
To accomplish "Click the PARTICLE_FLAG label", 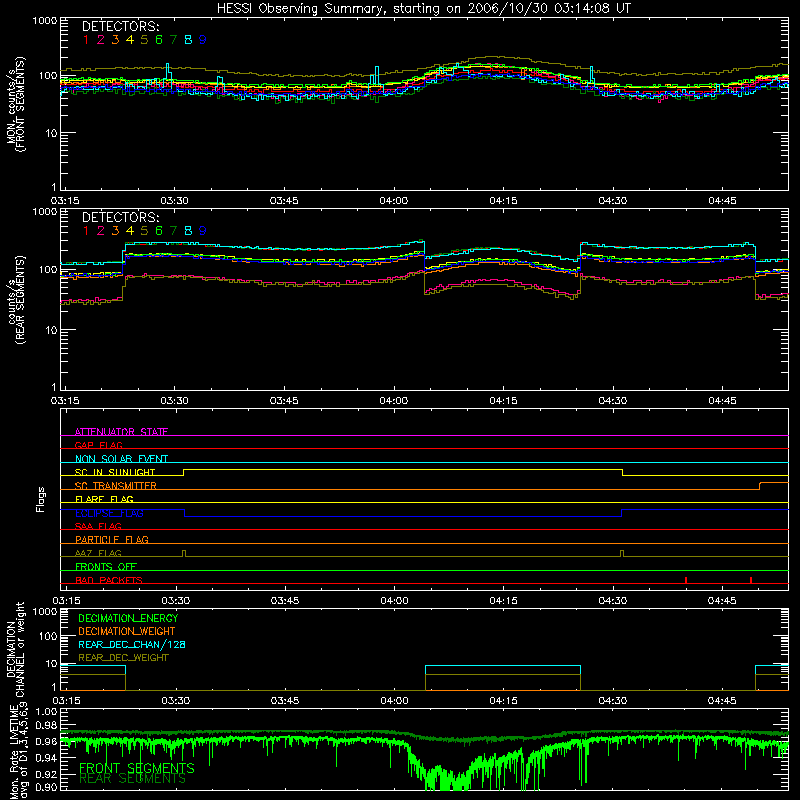I will [x=112, y=539].
